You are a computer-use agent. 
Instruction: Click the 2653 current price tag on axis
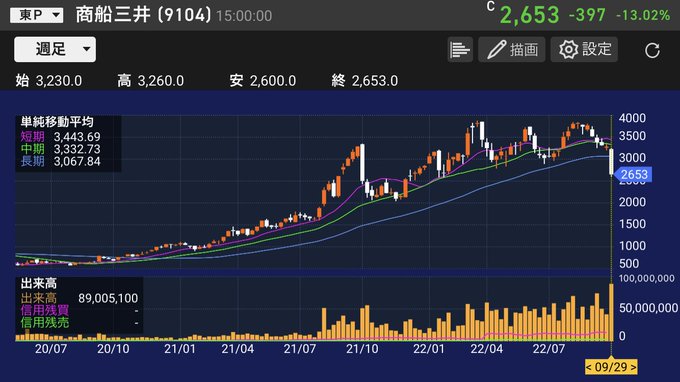click(633, 175)
